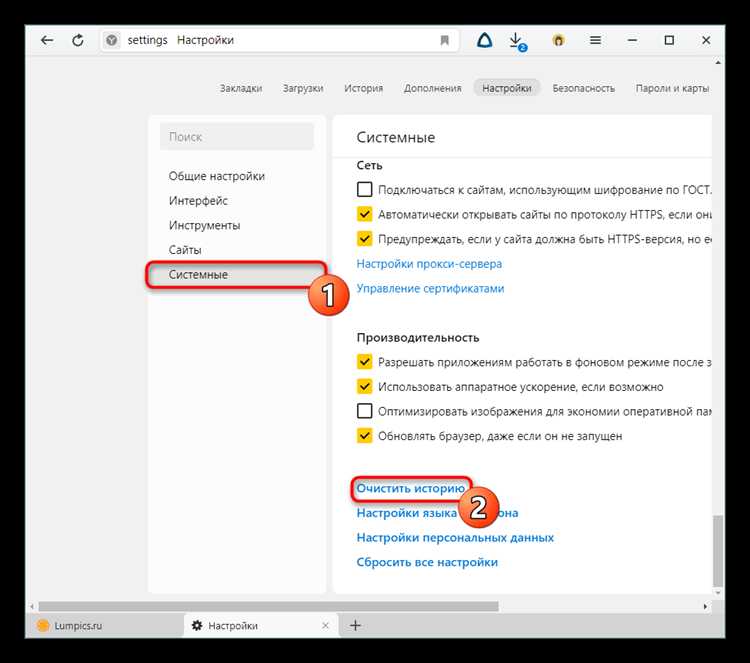Click the Очистить историю link
The width and height of the screenshot is (750, 663).
pyautogui.click(x=410, y=488)
